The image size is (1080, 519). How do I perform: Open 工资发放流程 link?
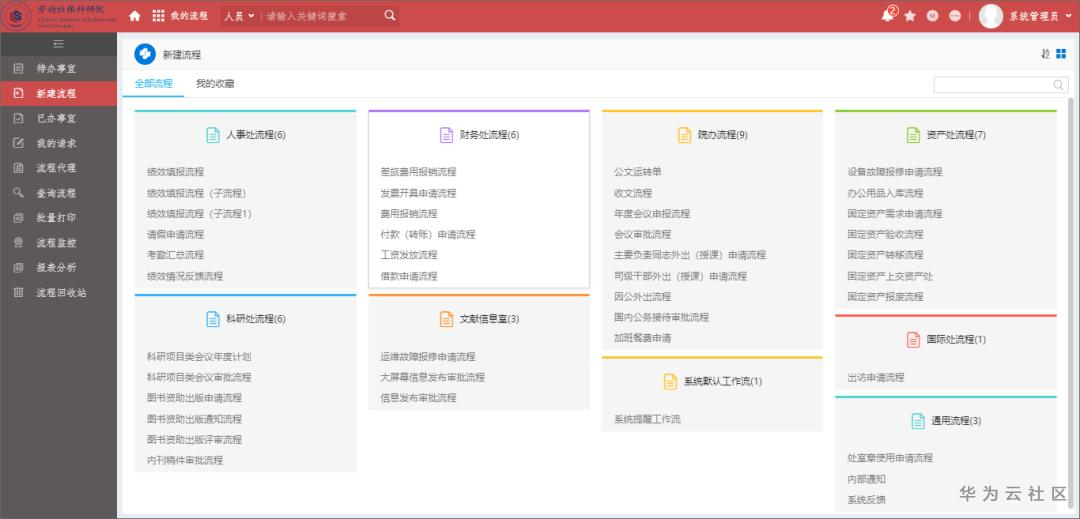point(409,255)
